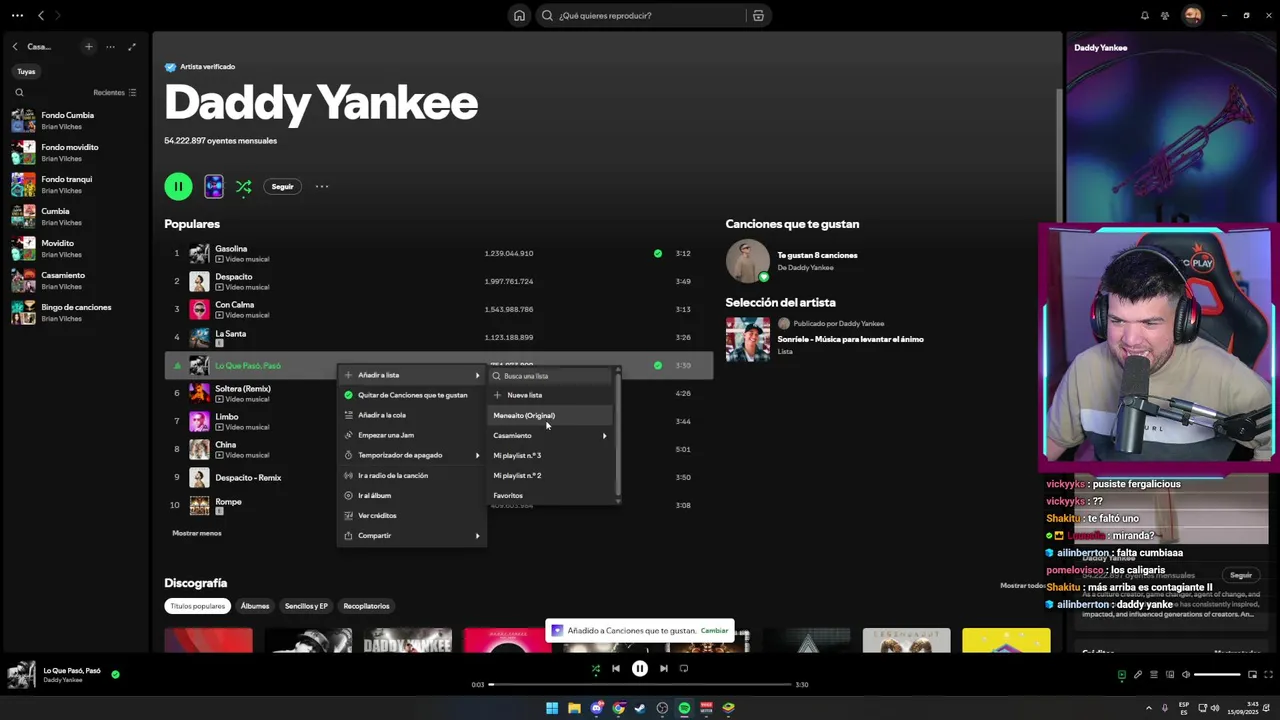
Task: Pause playback in the bottom player bar
Action: [x=640, y=668]
